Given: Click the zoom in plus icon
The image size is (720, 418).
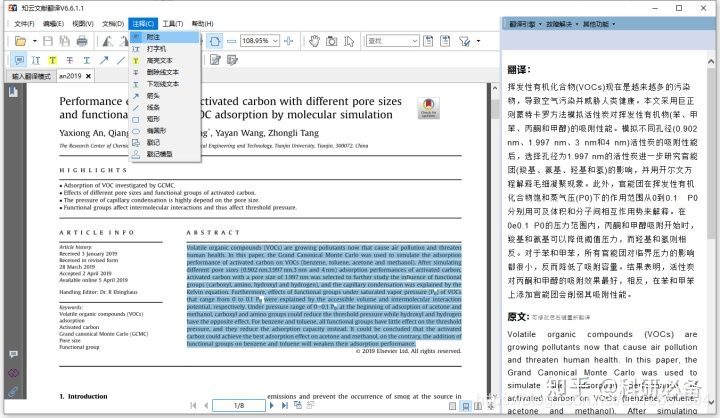Looking at the screenshot, I should pos(289,41).
